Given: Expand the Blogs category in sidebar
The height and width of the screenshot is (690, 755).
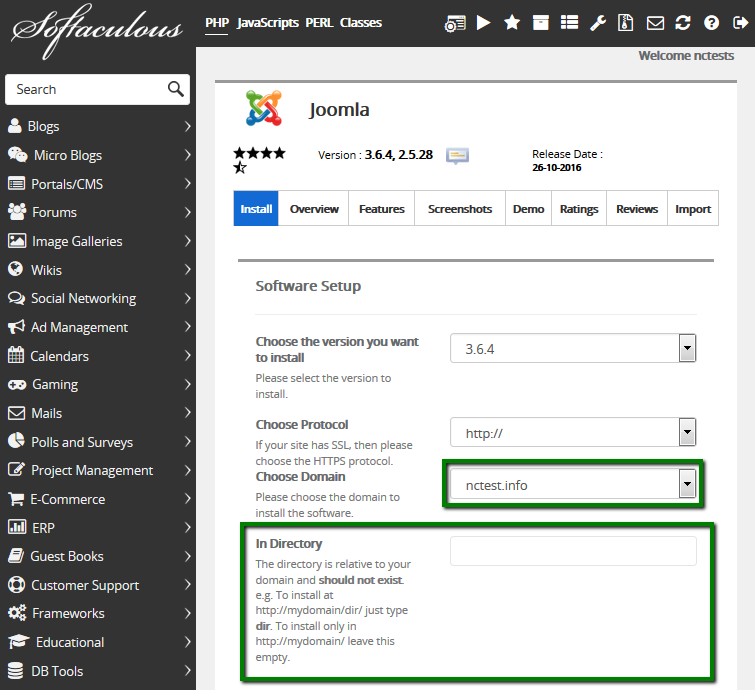Looking at the screenshot, I should (x=99, y=126).
